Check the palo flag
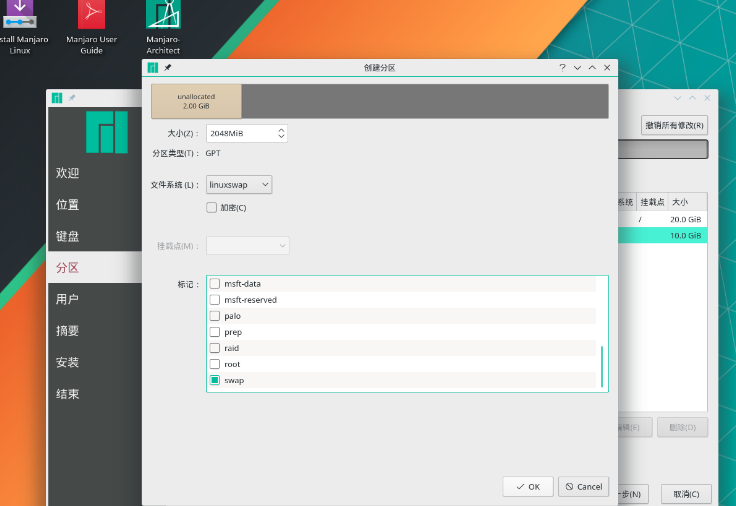This screenshot has width=736, height=506. pos(215,316)
